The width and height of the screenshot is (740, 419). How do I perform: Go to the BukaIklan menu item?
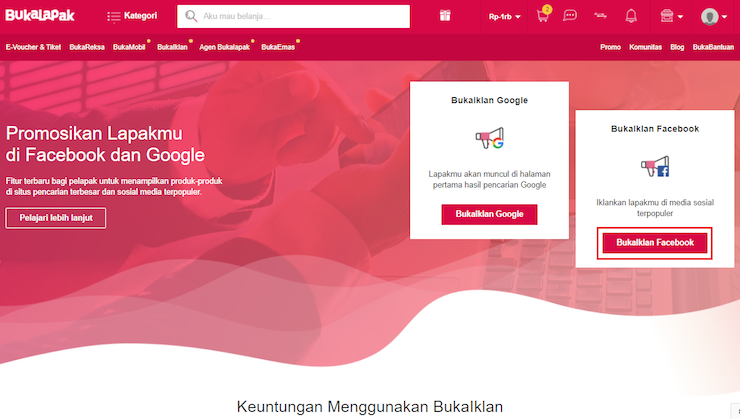coord(172,47)
